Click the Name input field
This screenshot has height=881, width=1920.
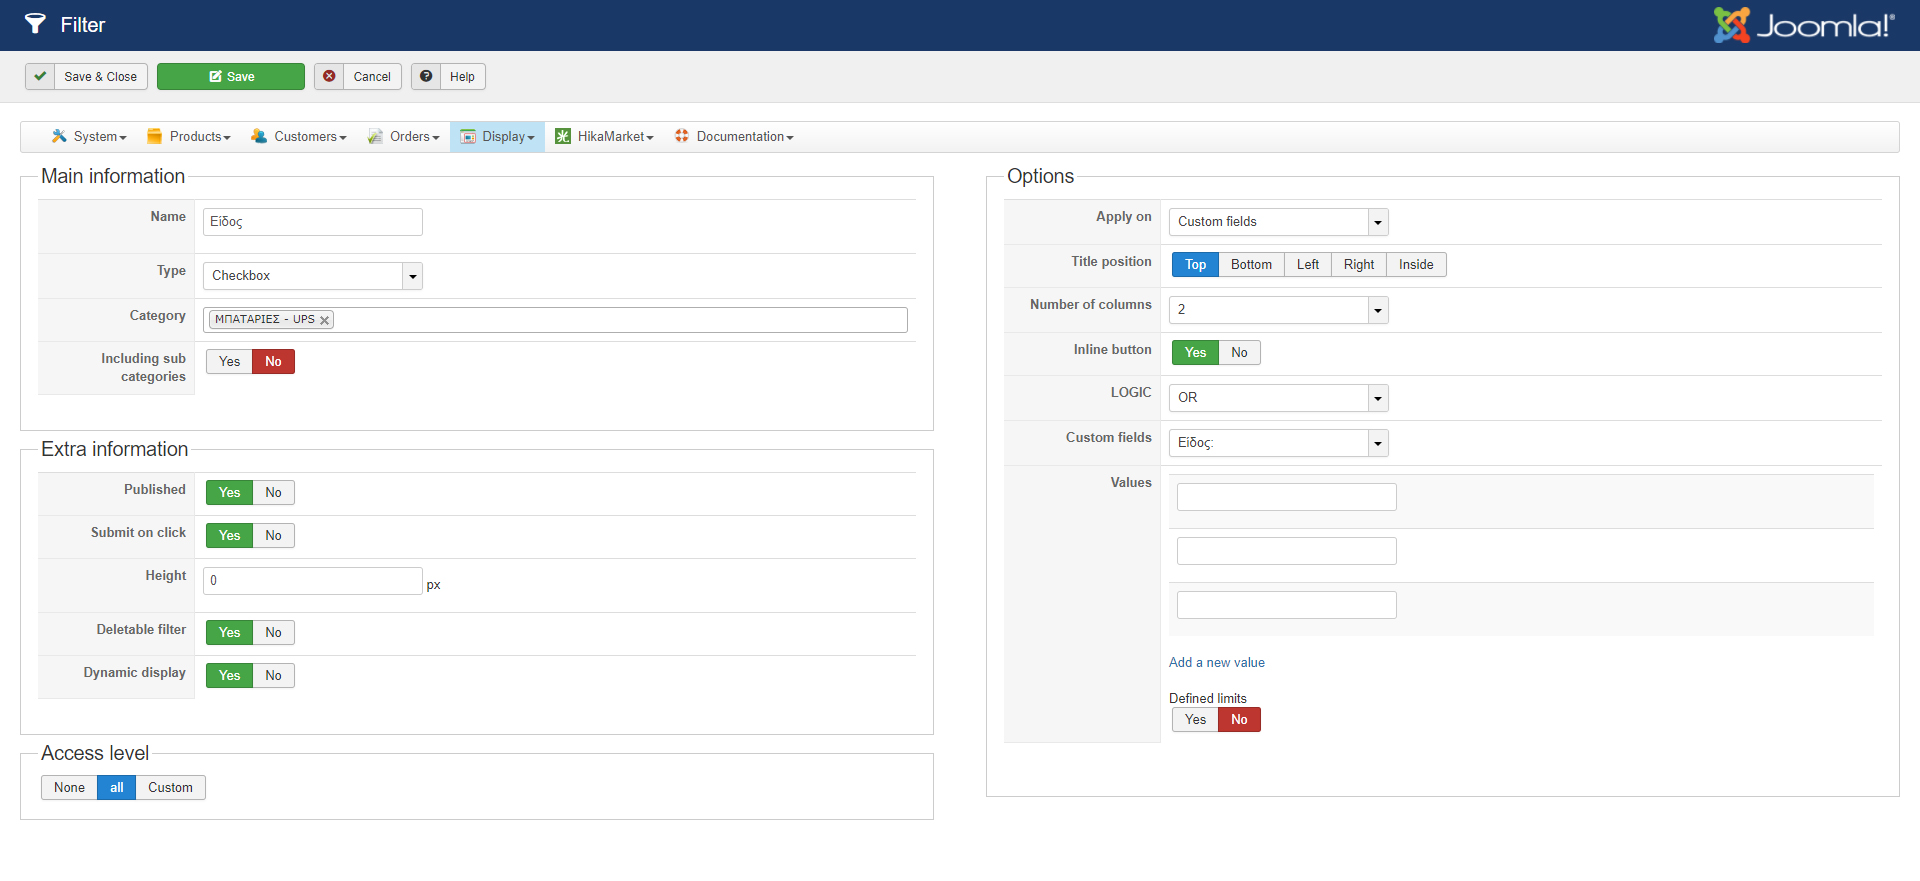(x=313, y=222)
